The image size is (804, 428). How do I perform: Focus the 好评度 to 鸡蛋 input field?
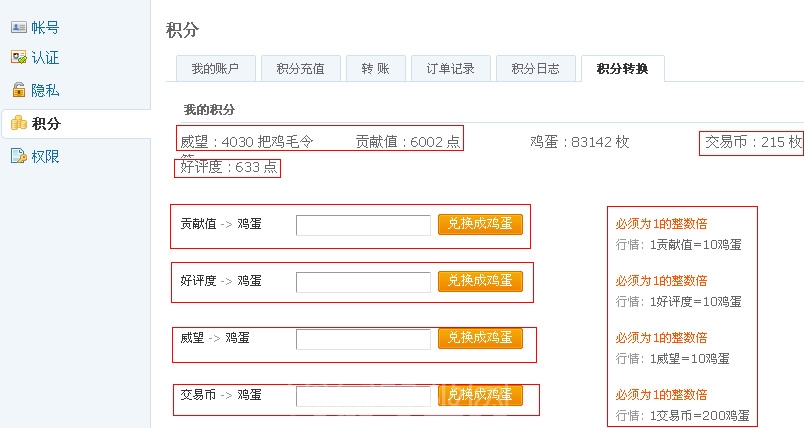[363, 282]
